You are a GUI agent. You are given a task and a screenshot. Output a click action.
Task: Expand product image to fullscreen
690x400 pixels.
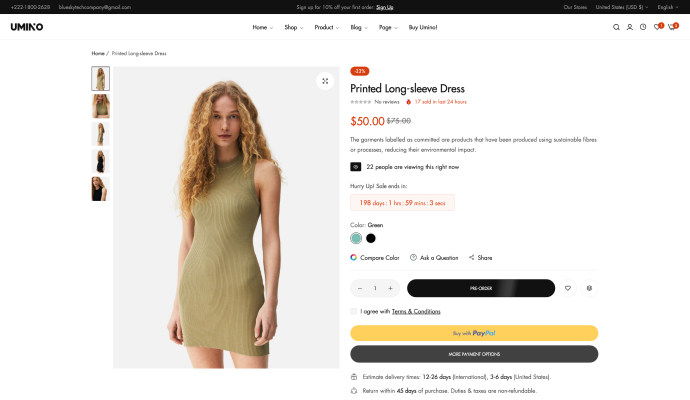coord(324,81)
